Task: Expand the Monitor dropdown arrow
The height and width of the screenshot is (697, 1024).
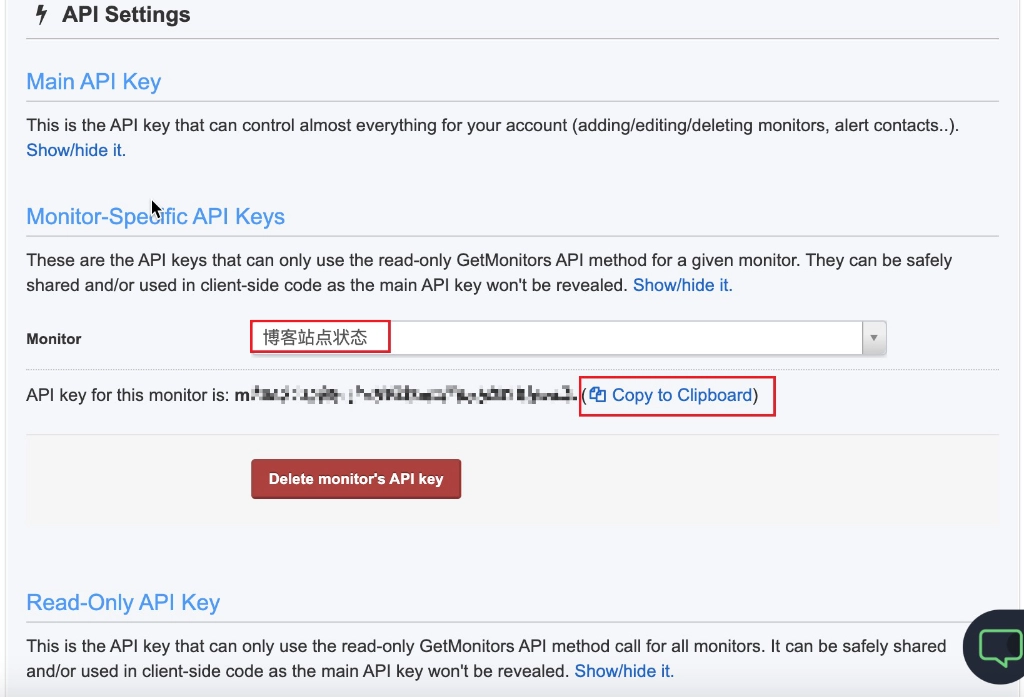Action: coord(874,338)
